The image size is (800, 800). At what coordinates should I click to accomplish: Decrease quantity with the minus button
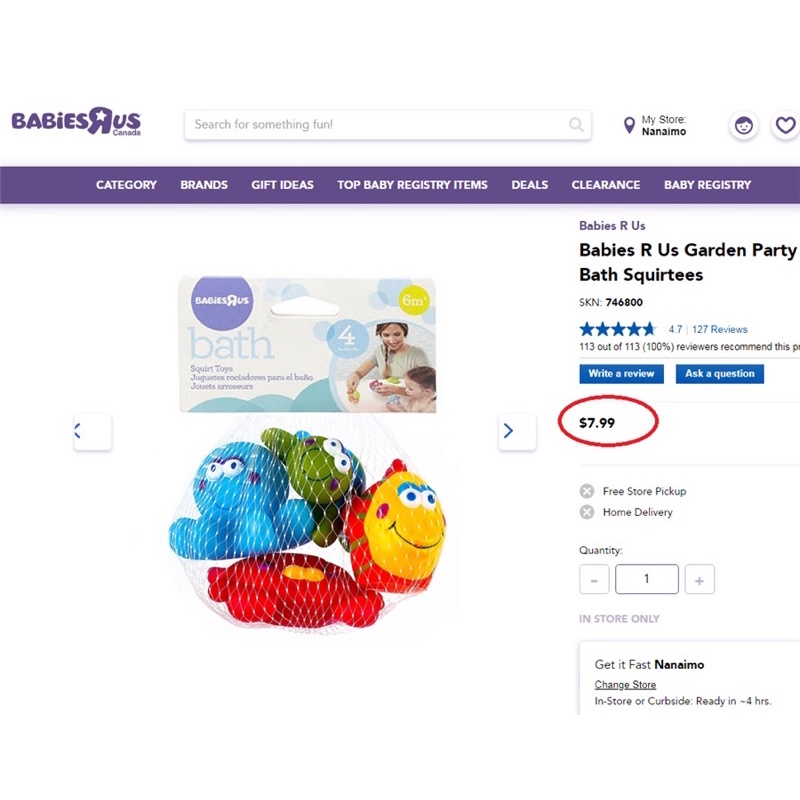594,580
